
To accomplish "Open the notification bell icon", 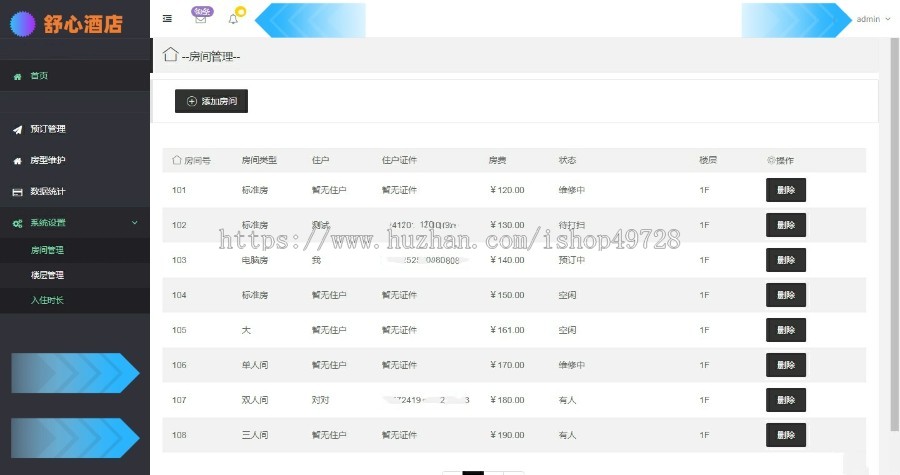I will coord(233,19).
